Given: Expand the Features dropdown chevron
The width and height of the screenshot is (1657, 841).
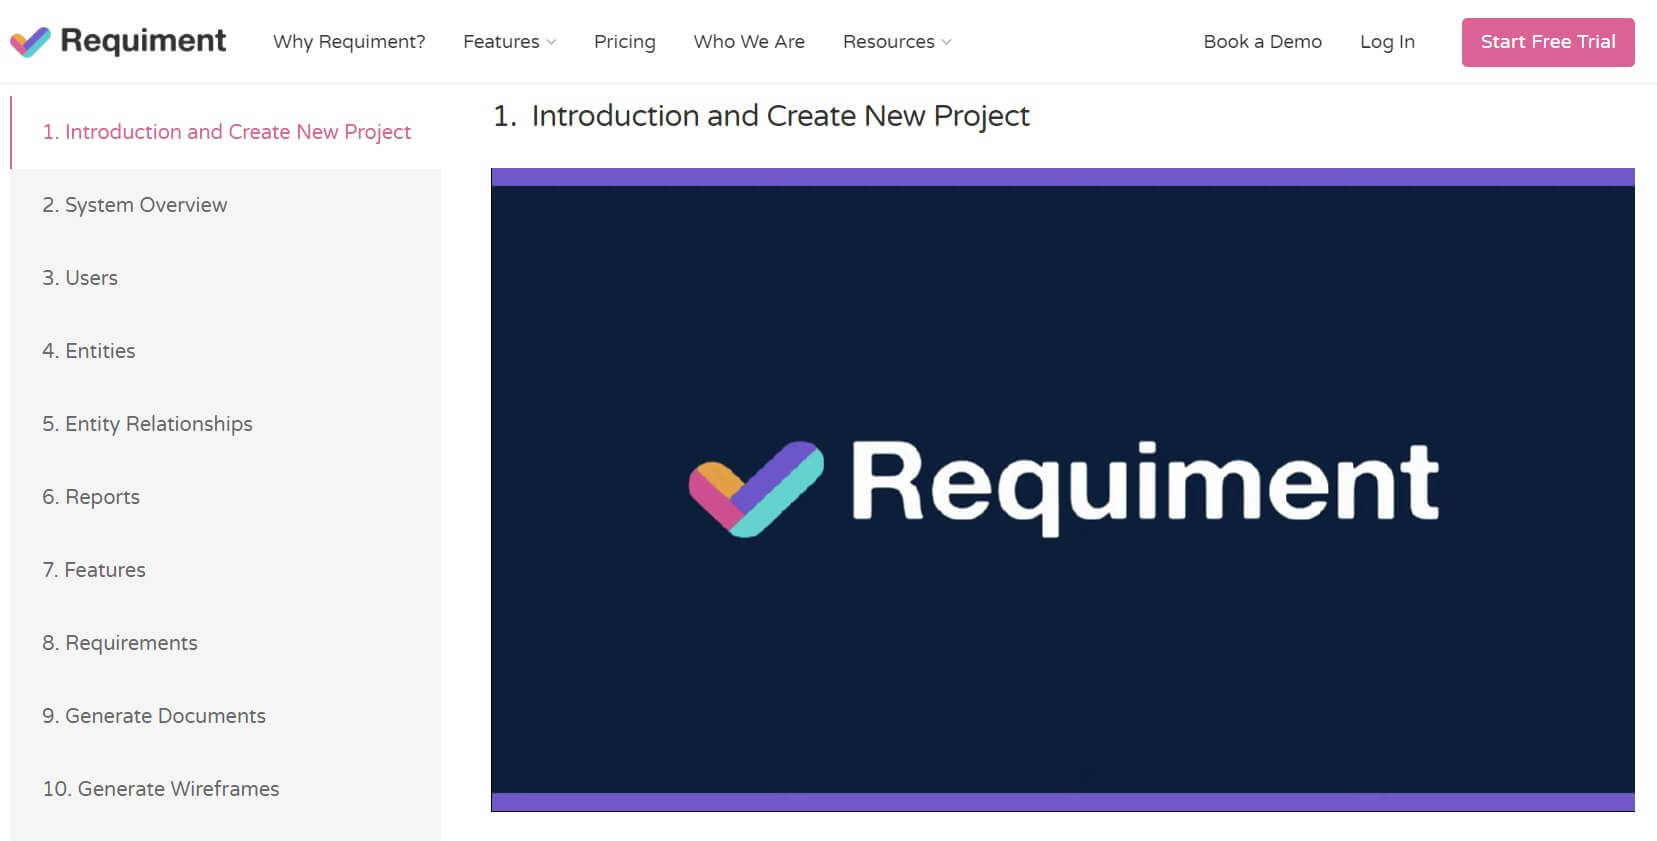Looking at the screenshot, I should [x=551, y=42].
